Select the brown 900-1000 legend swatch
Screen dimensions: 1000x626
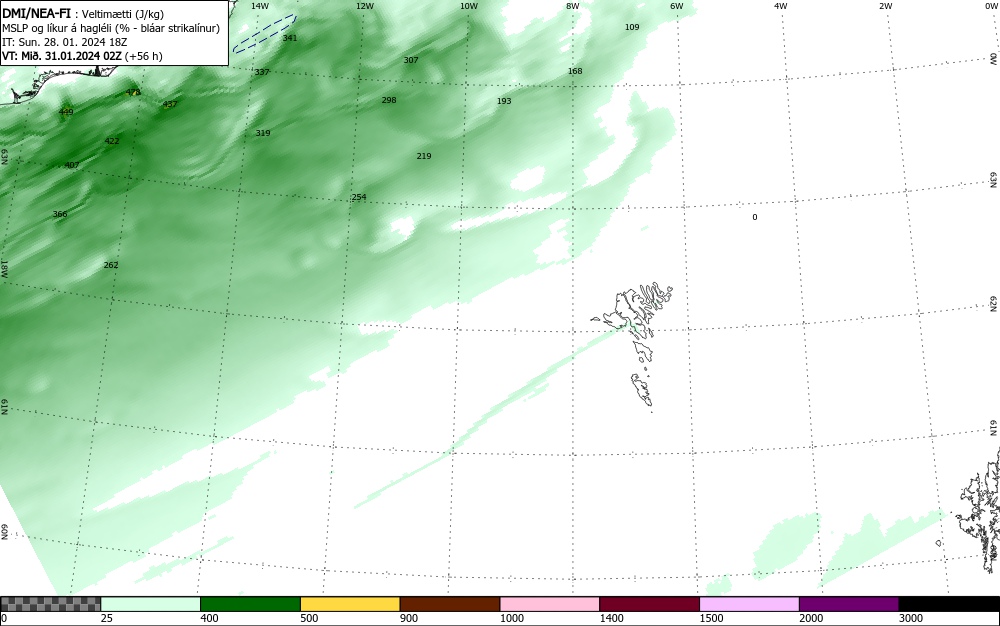pos(450,604)
